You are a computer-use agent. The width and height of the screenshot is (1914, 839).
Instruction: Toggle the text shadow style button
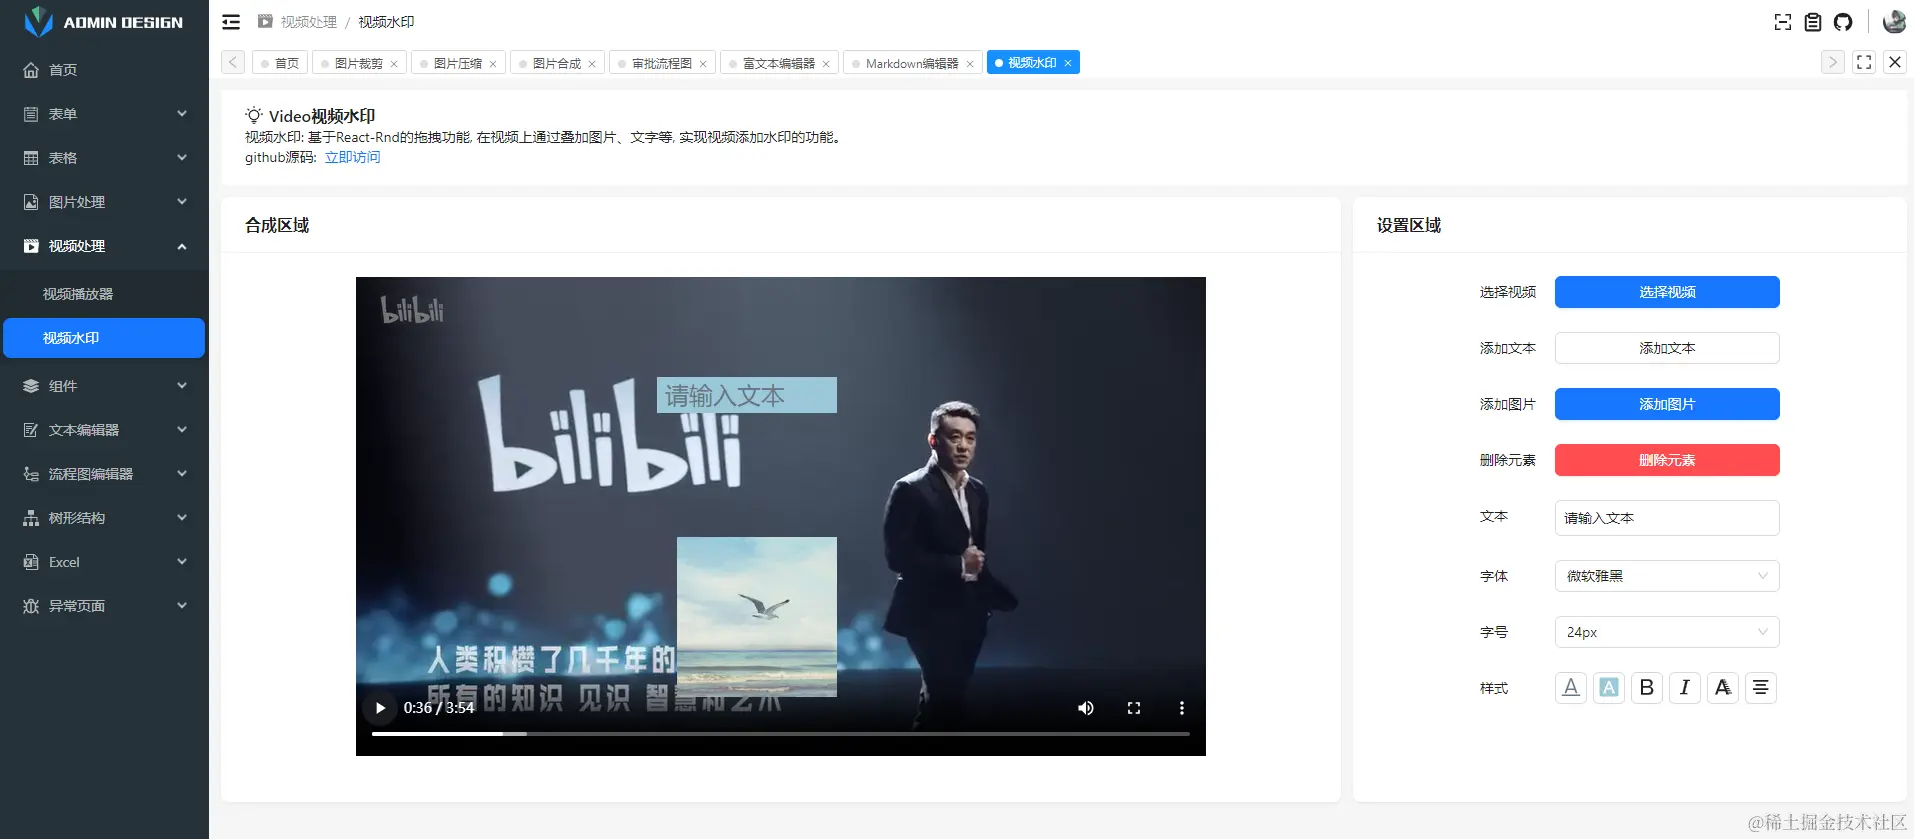coord(1723,688)
